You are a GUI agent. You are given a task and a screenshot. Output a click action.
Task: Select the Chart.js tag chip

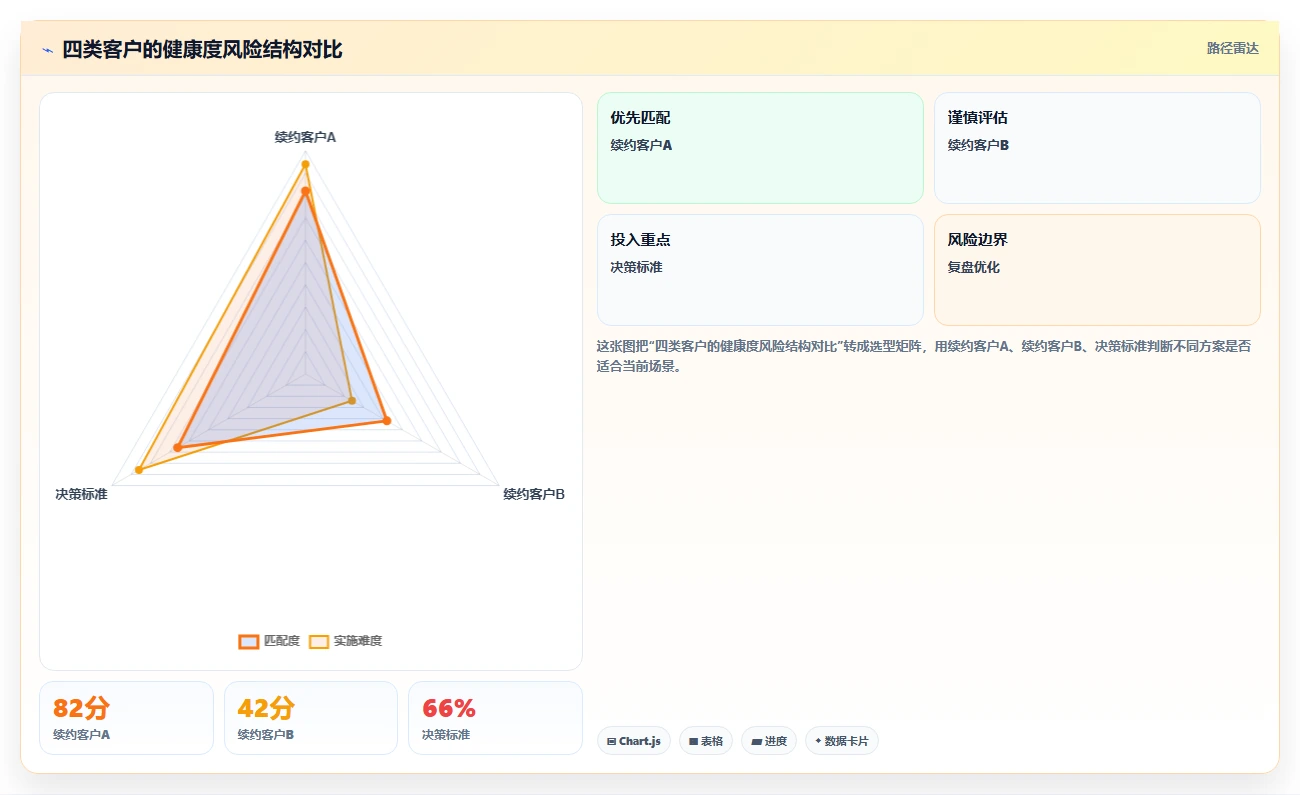pyautogui.click(x=634, y=741)
